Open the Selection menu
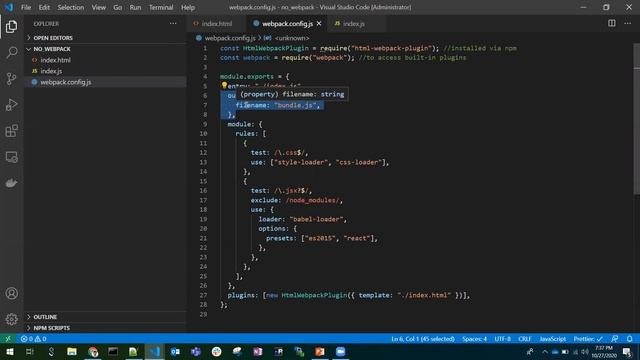The image size is (640, 360). coord(71,7)
